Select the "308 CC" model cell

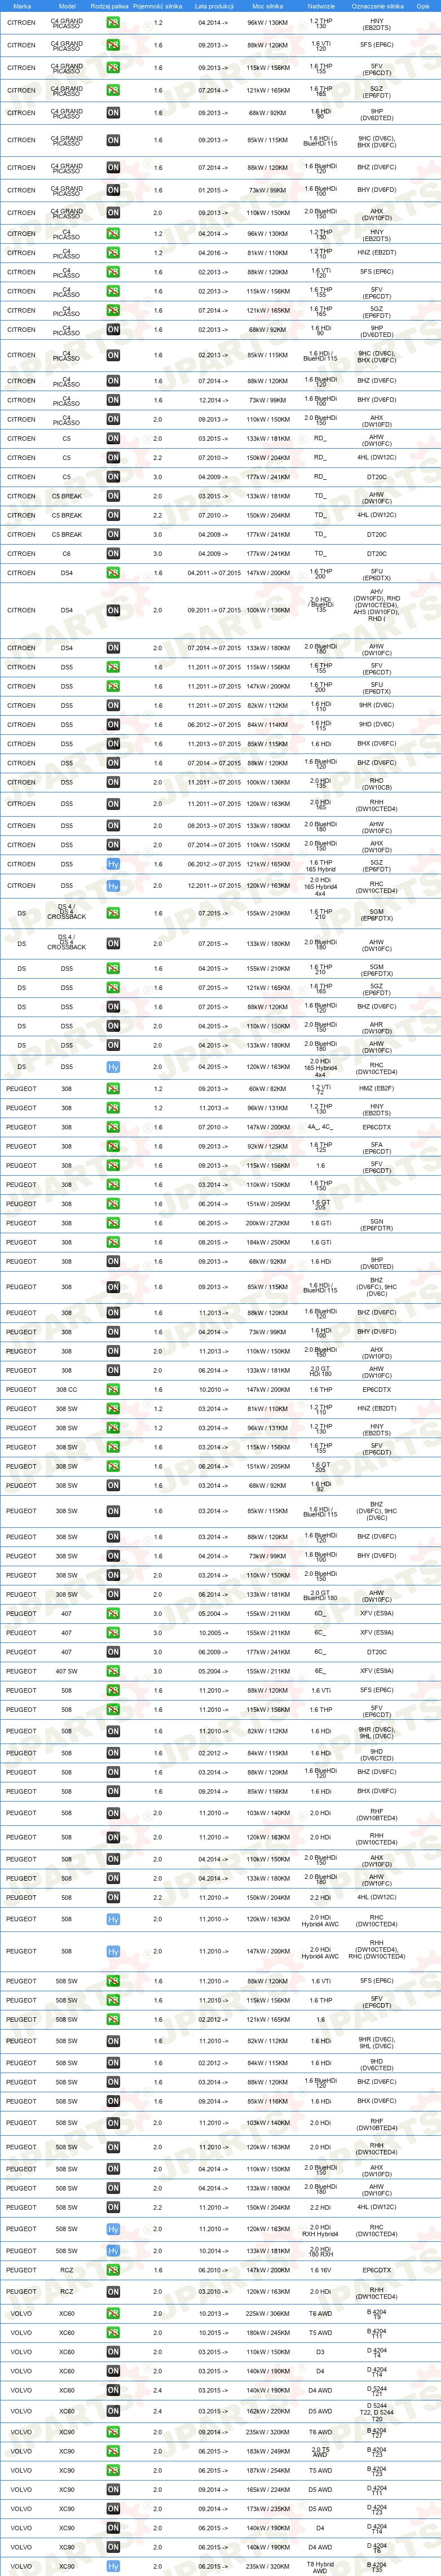click(66, 1389)
